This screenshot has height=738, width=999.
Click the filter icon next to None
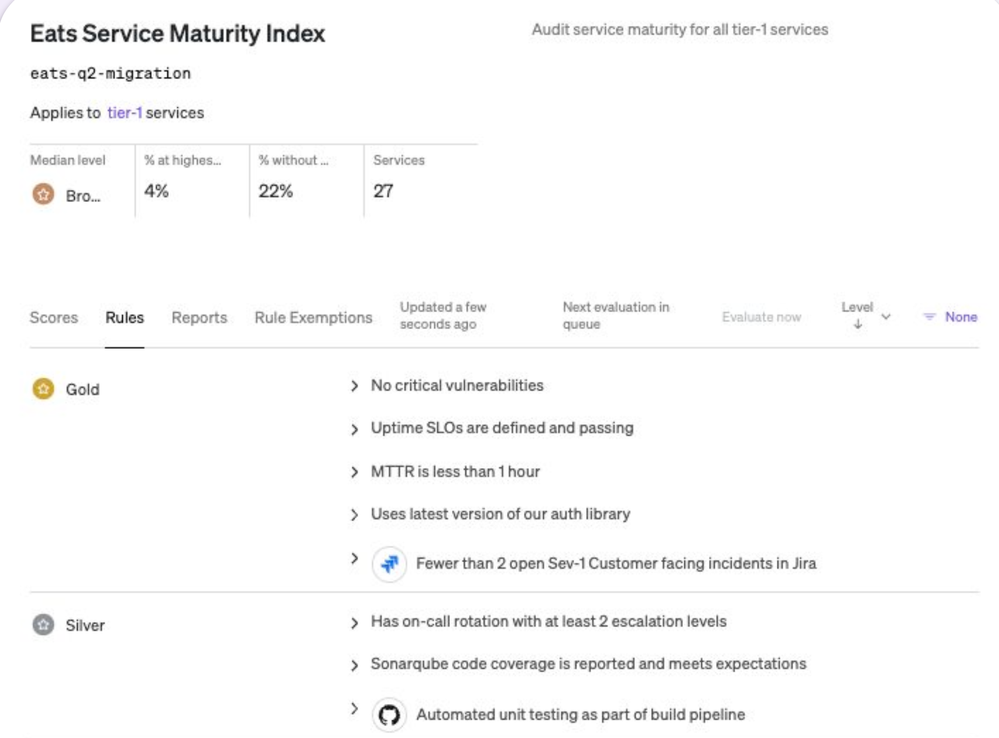(929, 317)
